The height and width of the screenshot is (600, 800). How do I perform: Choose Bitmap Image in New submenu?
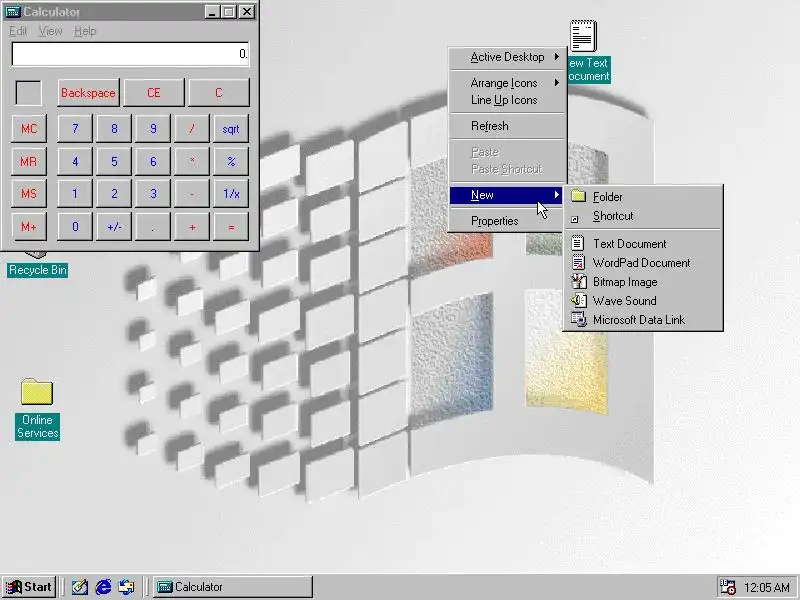click(643, 282)
